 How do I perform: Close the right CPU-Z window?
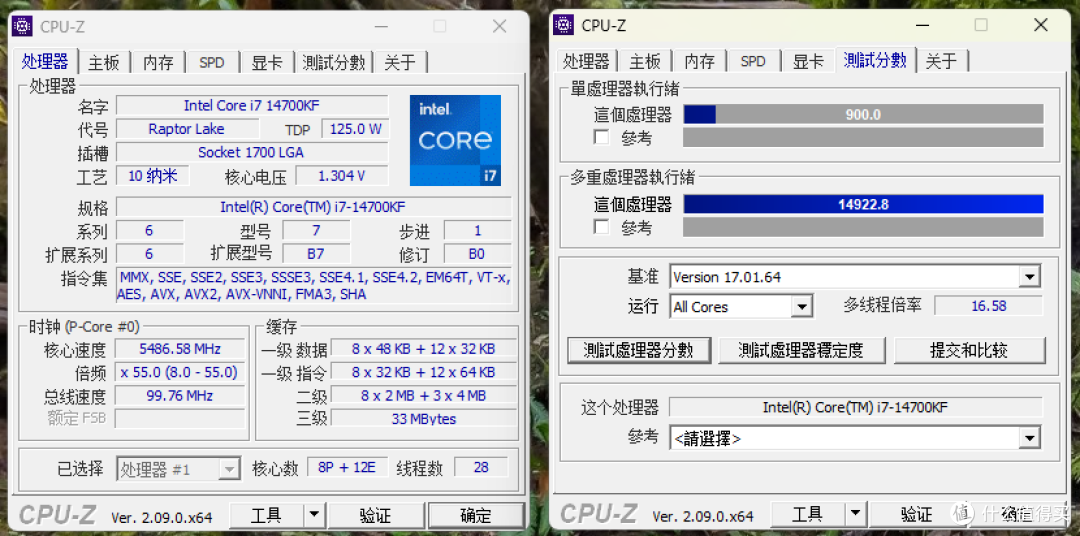coord(1041,25)
